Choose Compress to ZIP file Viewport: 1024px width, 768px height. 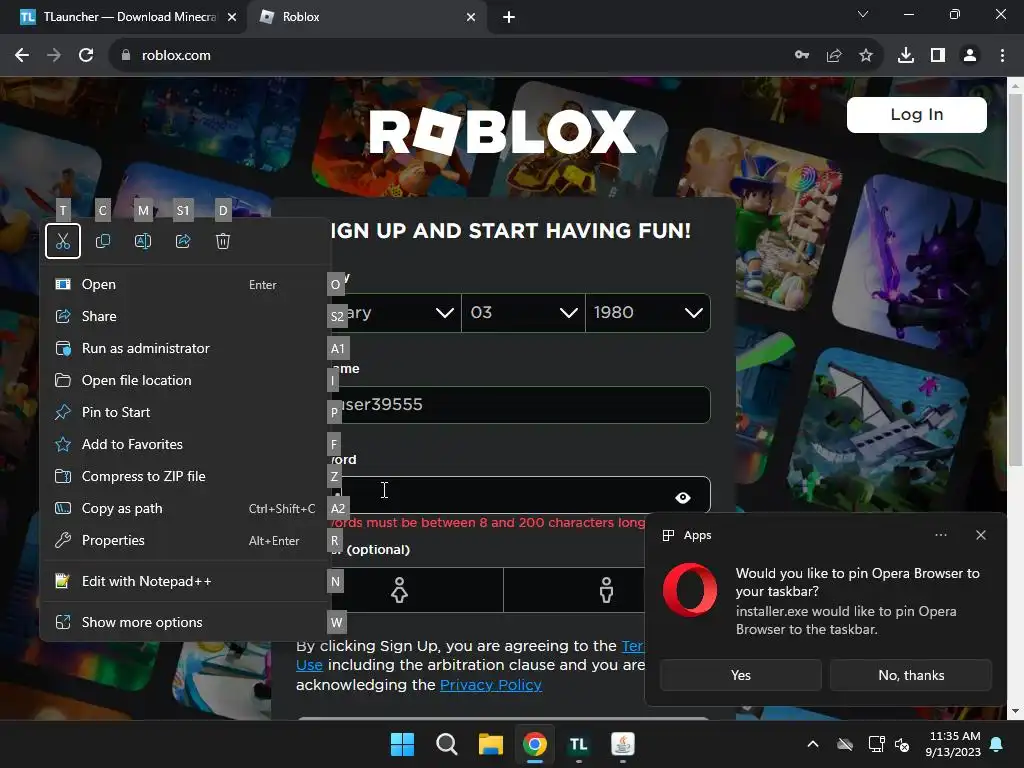click(x=185, y=476)
